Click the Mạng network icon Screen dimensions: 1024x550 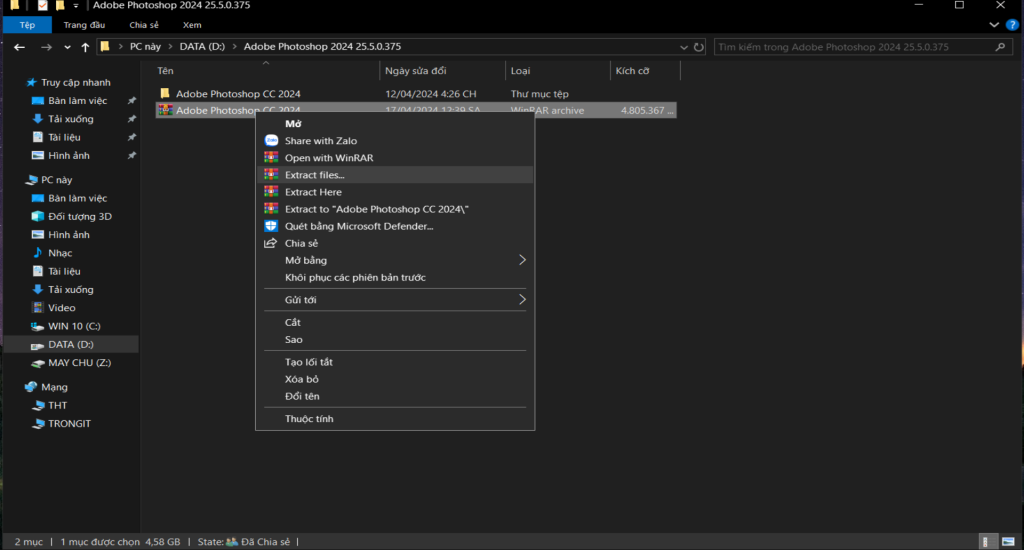tap(31, 387)
